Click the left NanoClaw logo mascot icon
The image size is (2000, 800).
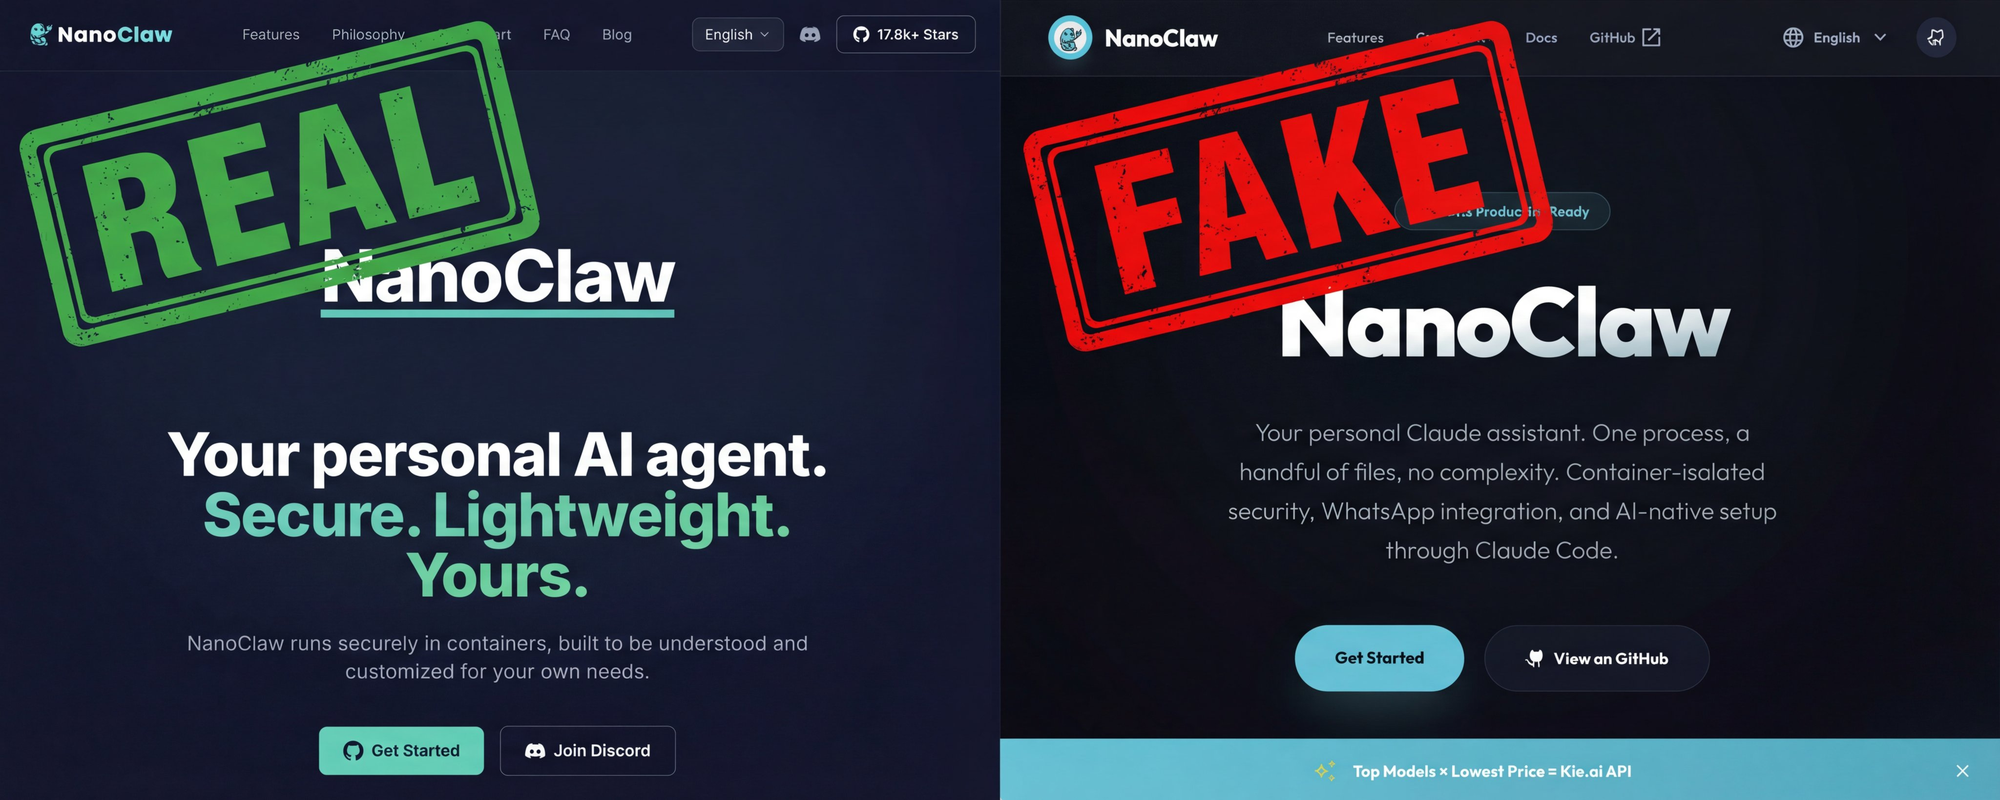coord(40,34)
